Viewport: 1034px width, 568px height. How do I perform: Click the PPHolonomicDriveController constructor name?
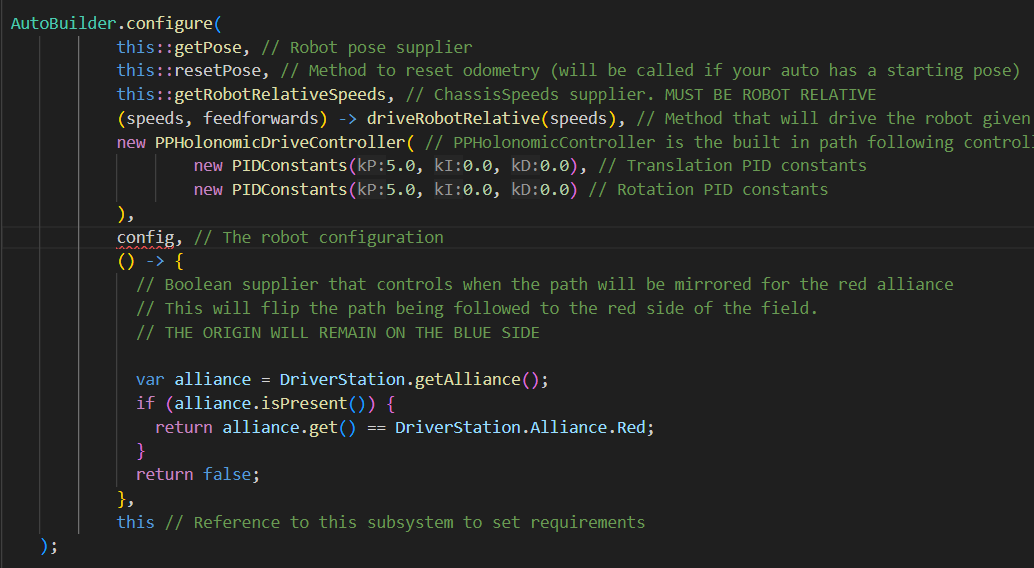(x=280, y=142)
